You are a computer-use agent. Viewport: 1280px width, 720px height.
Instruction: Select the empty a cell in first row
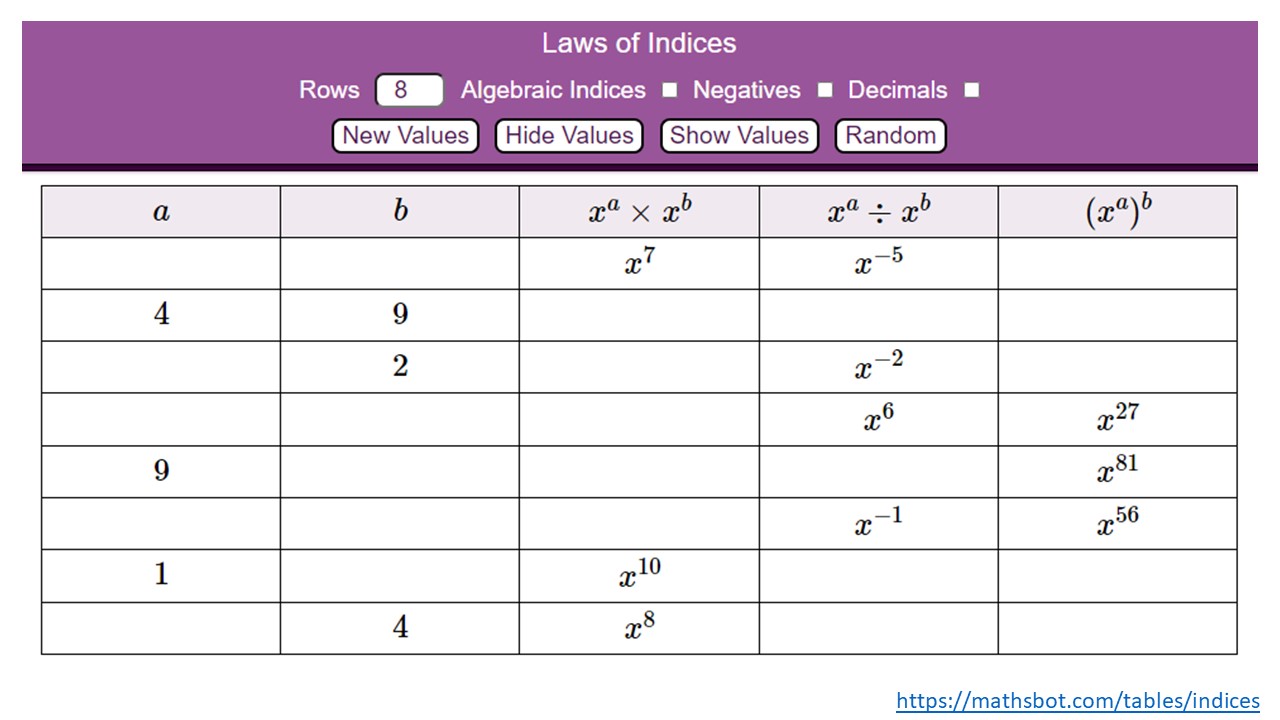[161, 264]
